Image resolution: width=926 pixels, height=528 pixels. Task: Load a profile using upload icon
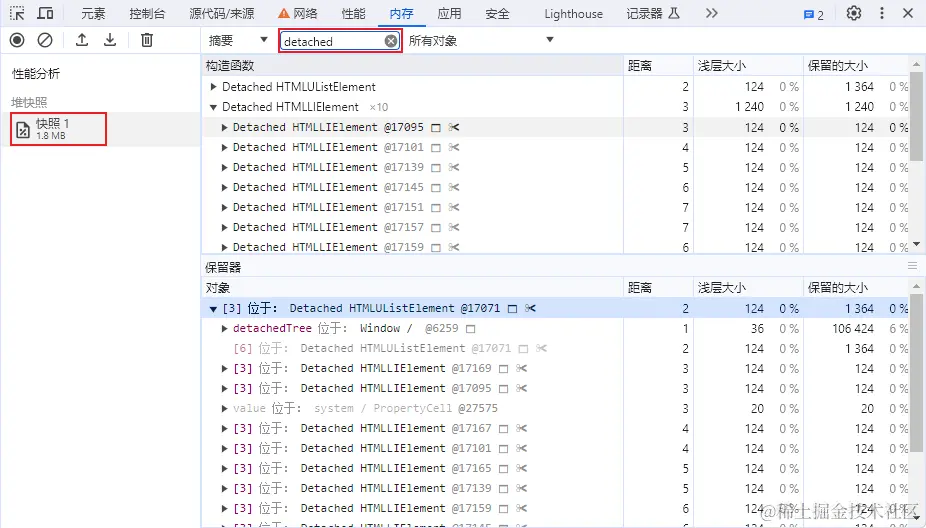pos(82,40)
